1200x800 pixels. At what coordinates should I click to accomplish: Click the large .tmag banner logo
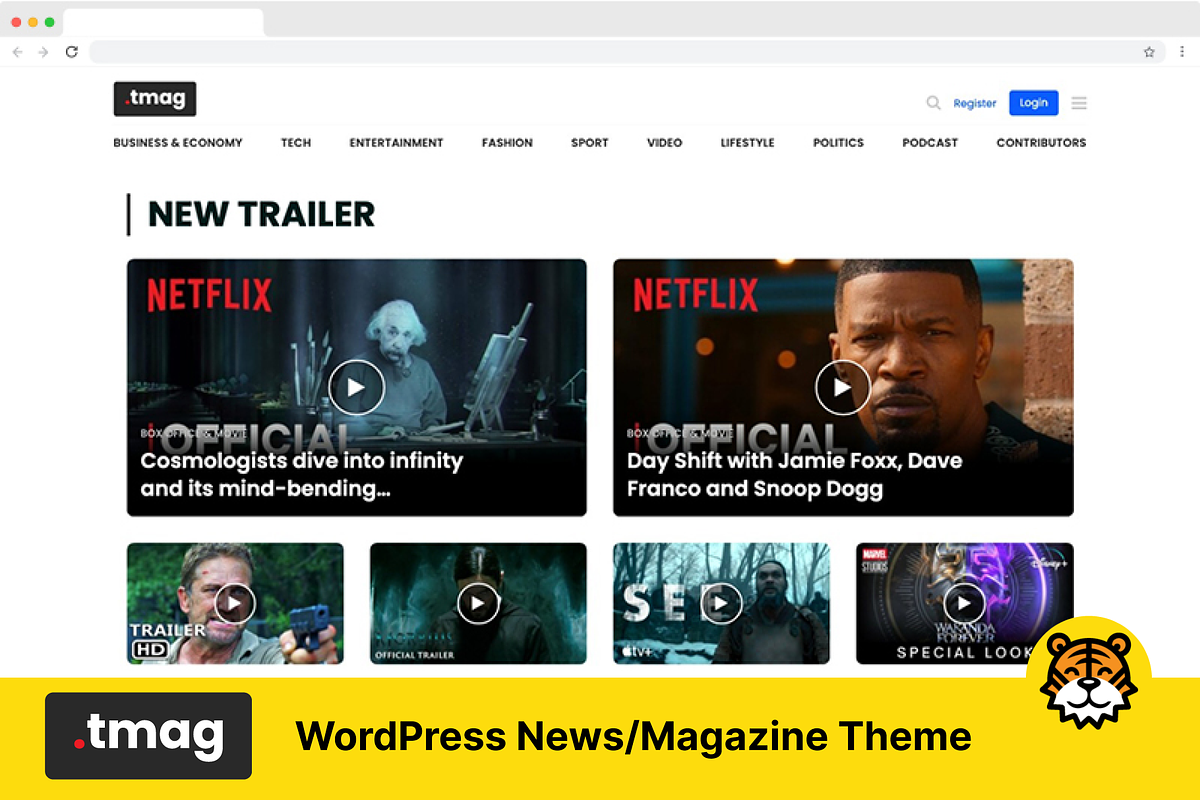point(148,736)
